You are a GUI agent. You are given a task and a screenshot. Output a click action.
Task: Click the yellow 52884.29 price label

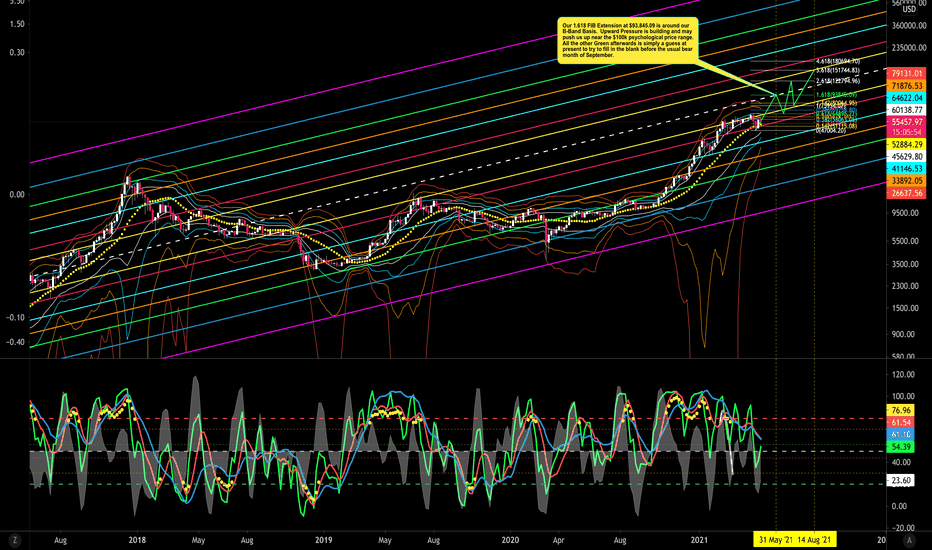click(906, 144)
